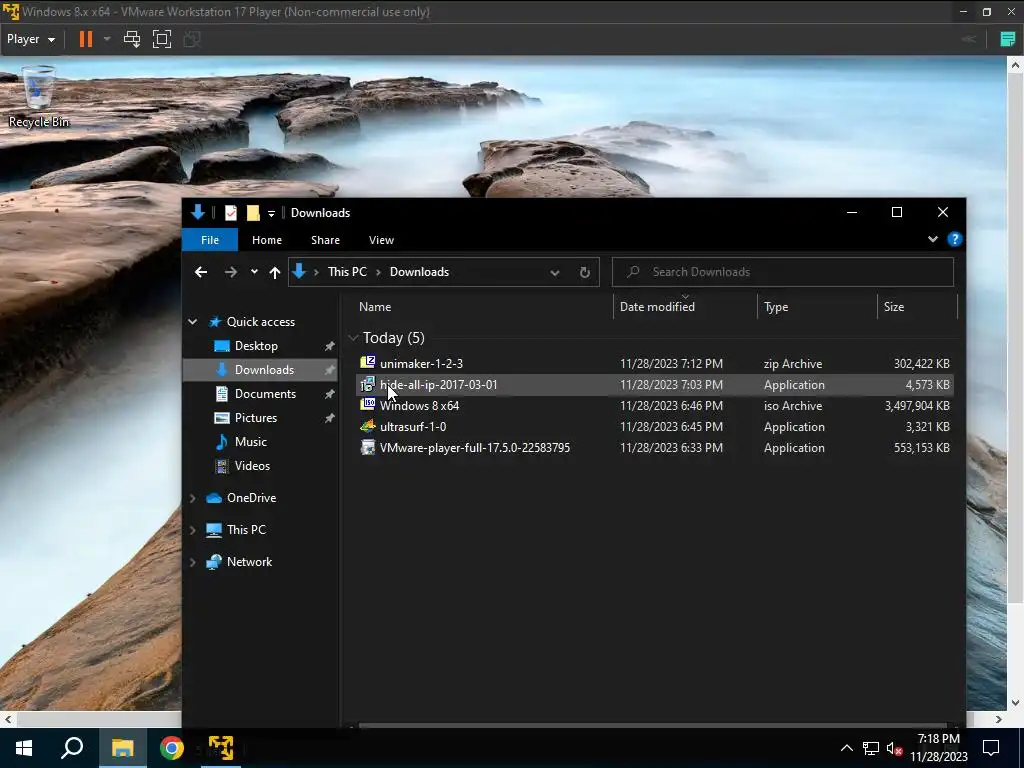The image size is (1024, 768).
Task: Open Videos in Quick access
Action: point(252,466)
